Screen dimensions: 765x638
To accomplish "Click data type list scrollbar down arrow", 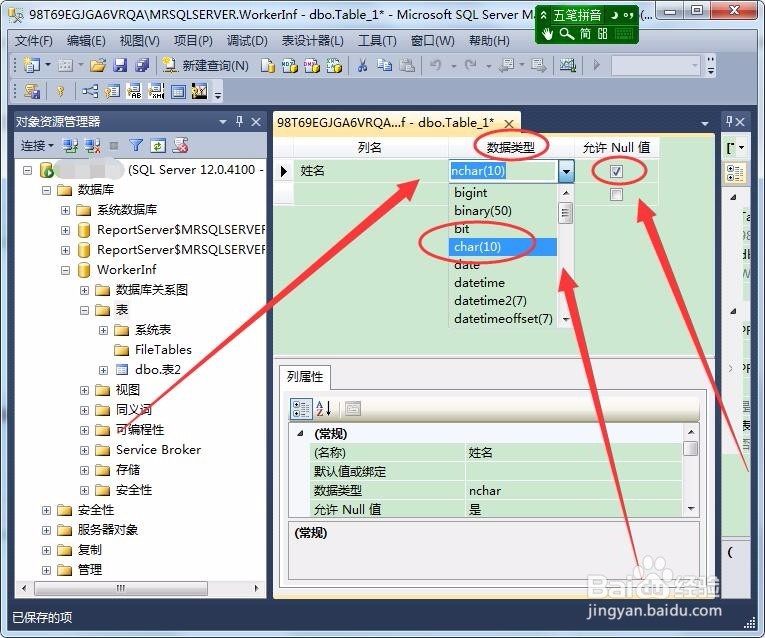I will pos(566,319).
